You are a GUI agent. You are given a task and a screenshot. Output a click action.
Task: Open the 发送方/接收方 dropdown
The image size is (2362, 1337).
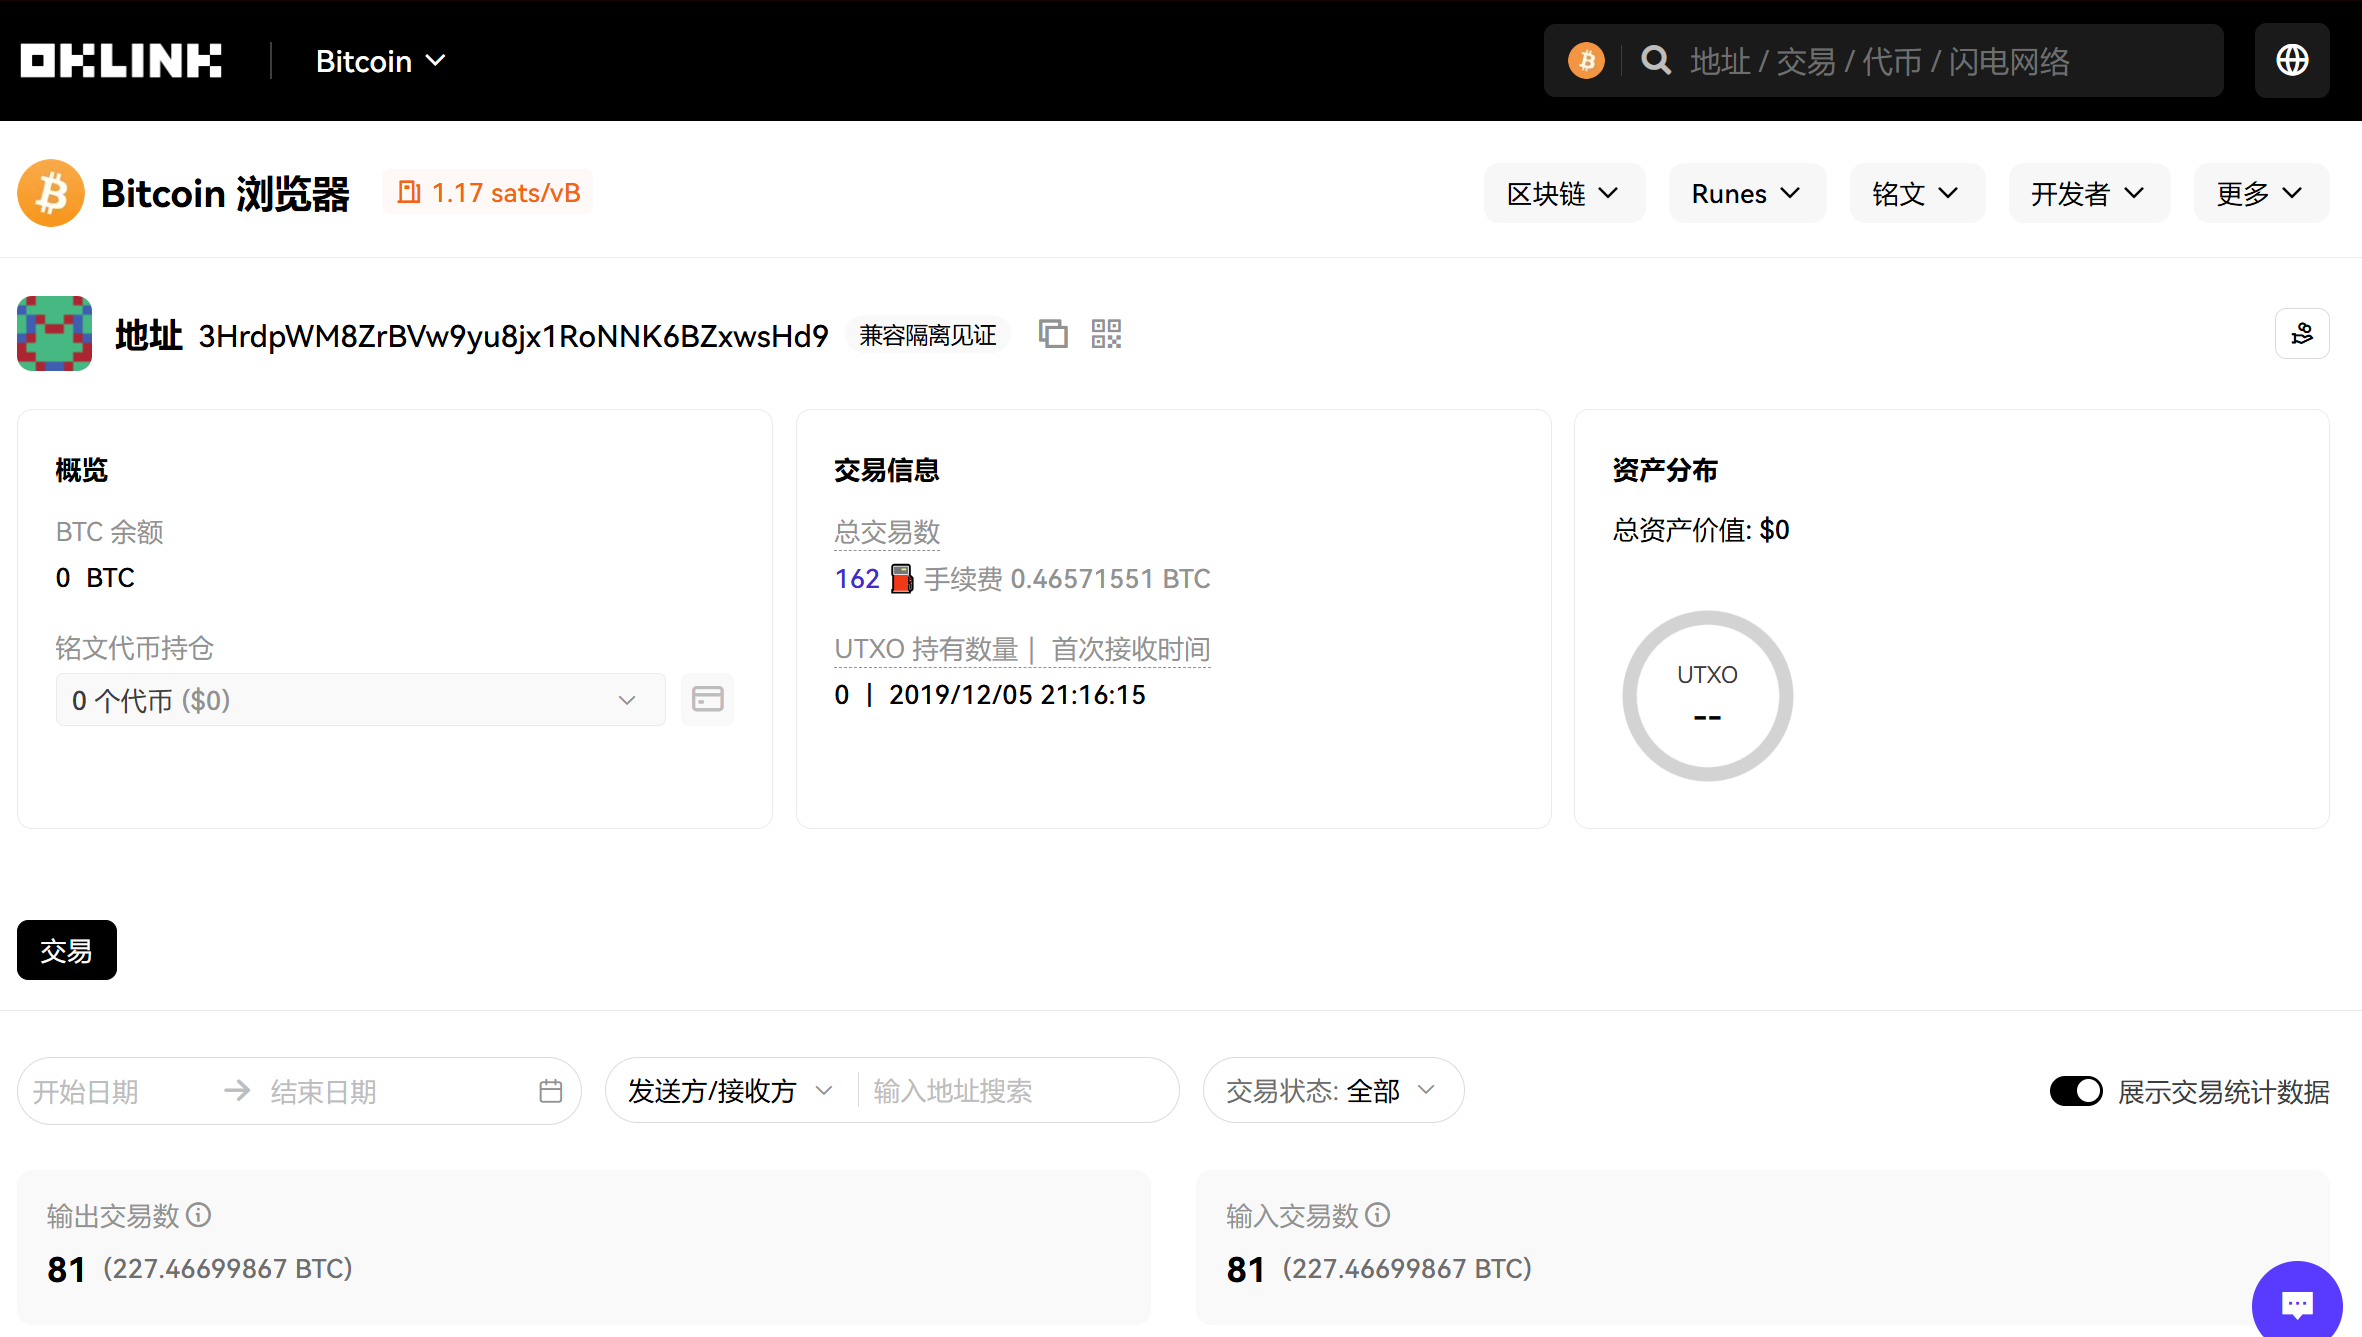[730, 1091]
